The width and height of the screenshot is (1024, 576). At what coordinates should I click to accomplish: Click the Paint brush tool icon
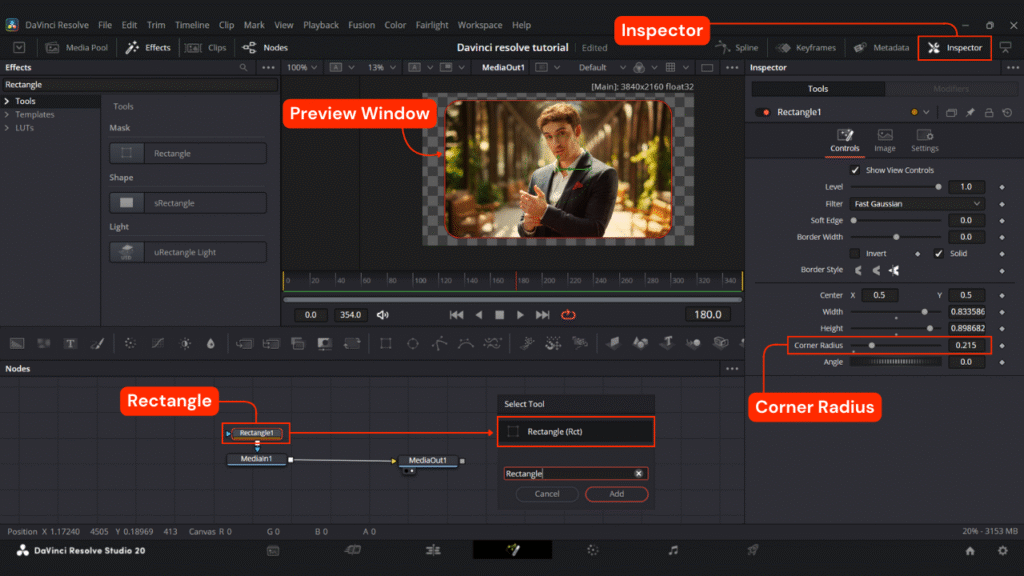pos(97,343)
